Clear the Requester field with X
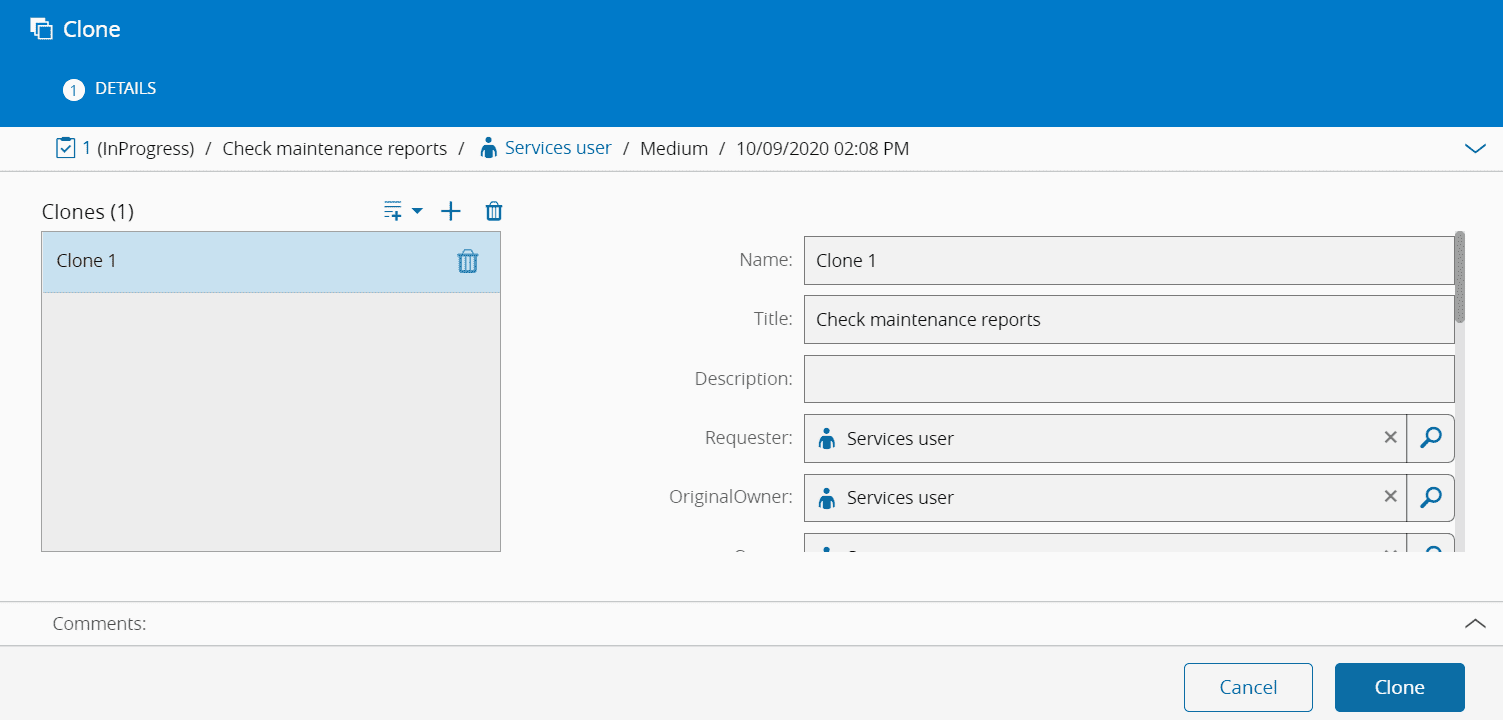Image resolution: width=1503 pixels, height=720 pixels. click(x=1390, y=438)
